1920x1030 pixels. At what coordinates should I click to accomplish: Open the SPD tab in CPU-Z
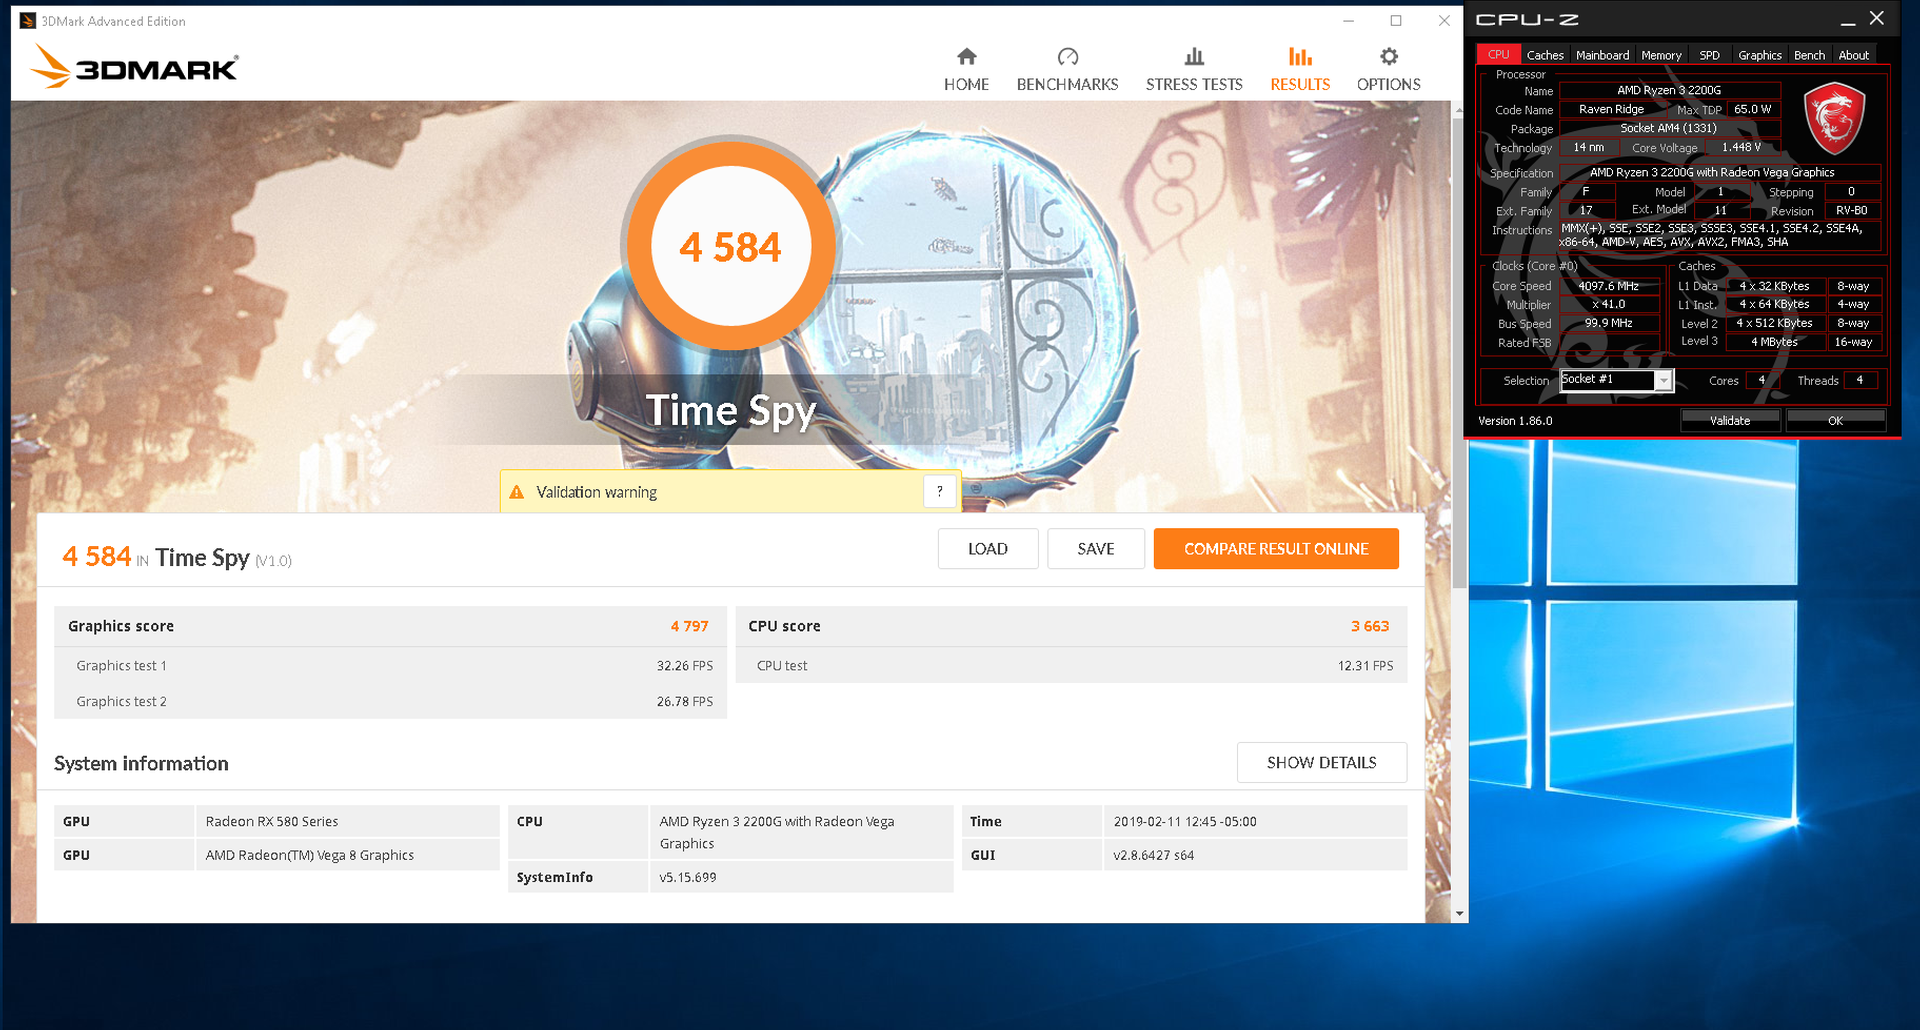coord(1709,55)
